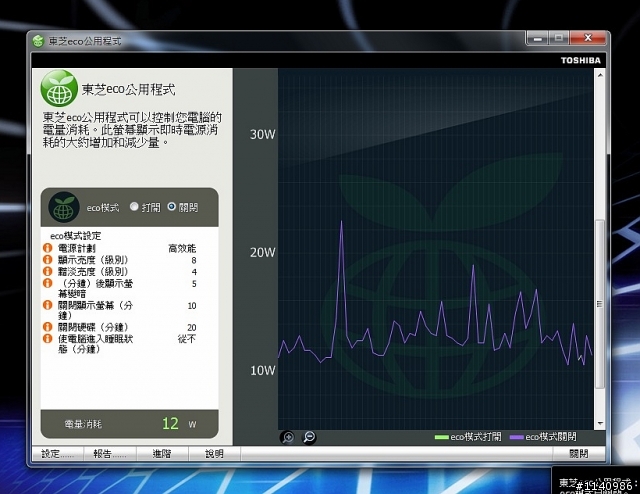The image size is (640, 494).
Task: Click info icon beside 電源計劃
Action: pyautogui.click(x=48, y=248)
